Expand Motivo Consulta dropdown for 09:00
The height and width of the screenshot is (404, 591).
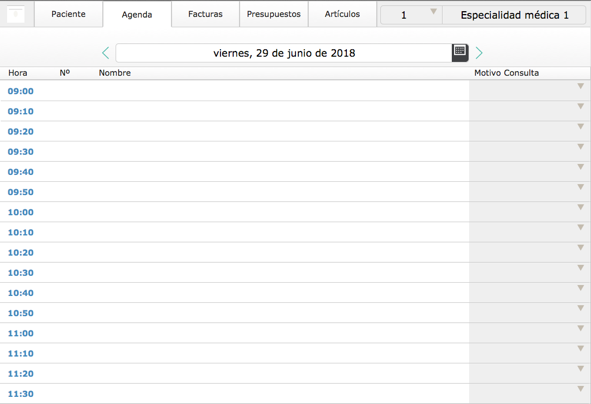point(580,86)
